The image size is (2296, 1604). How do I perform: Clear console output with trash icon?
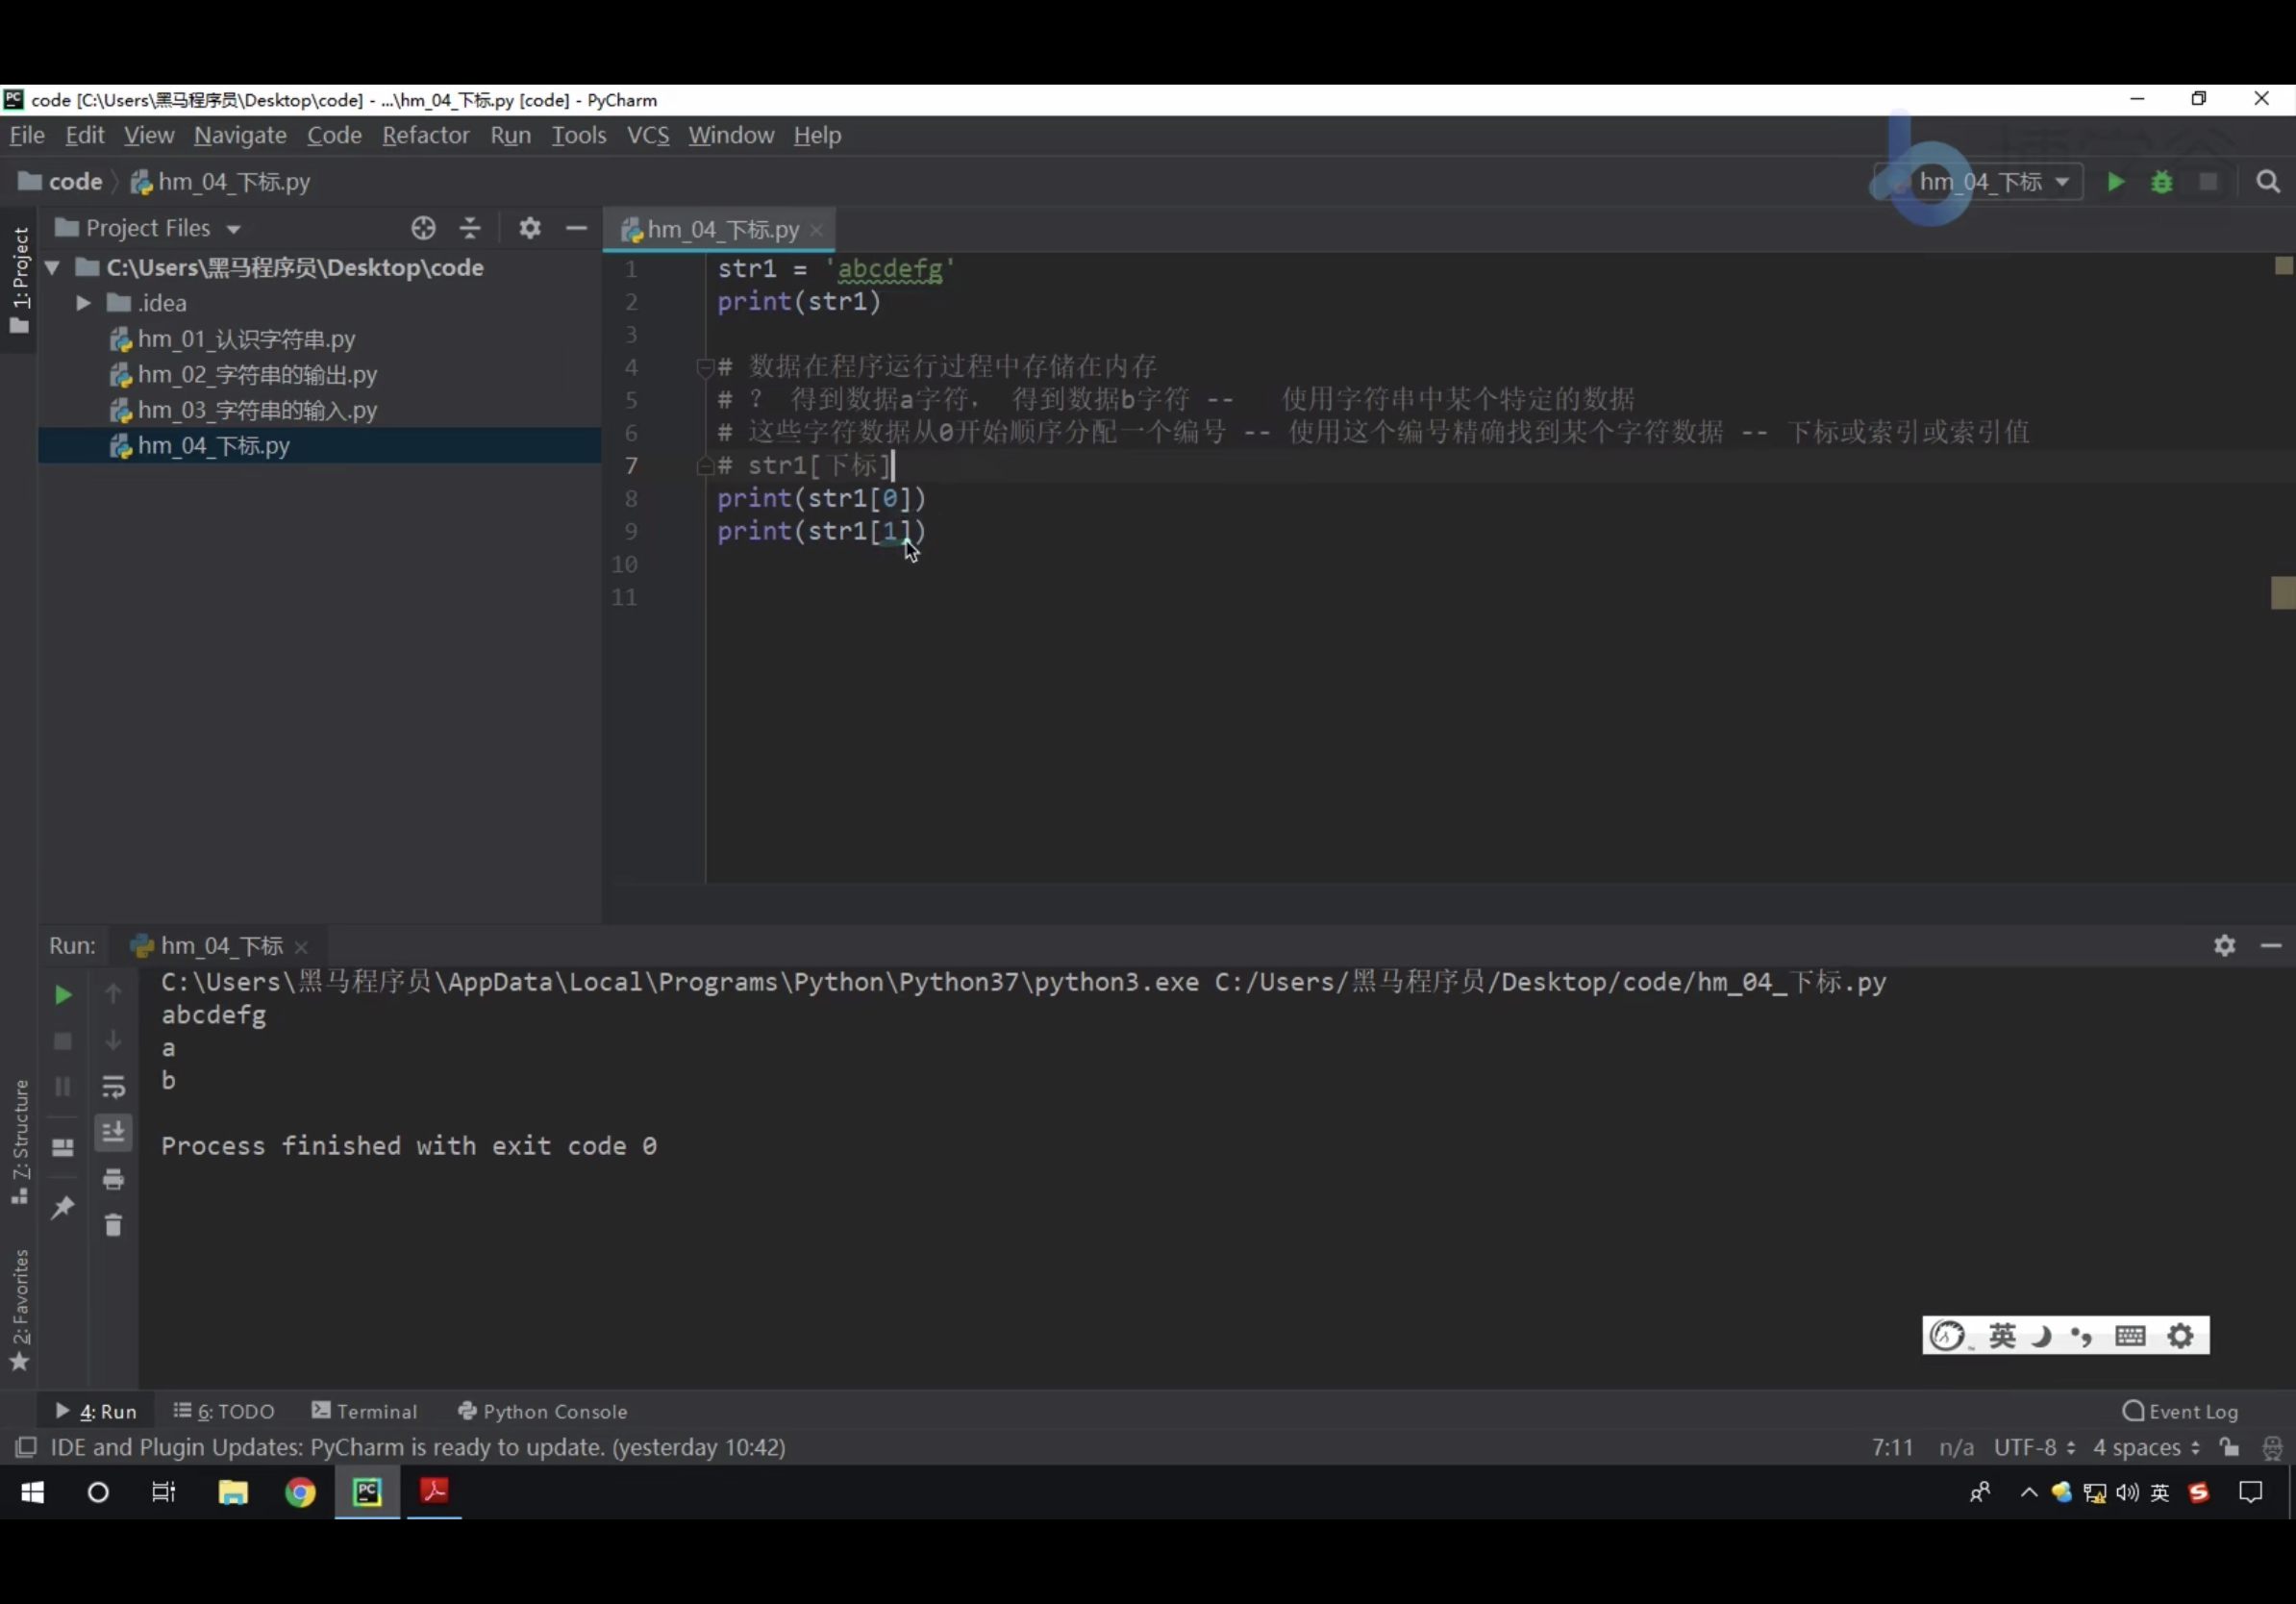tap(113, 1225)
